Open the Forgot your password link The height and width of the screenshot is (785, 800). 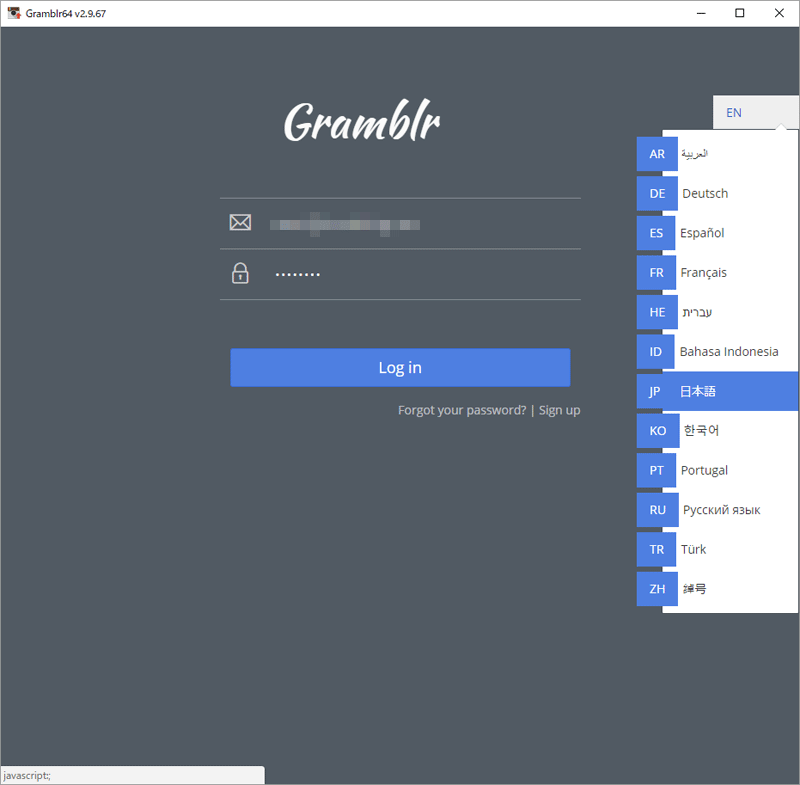point(462,410)
